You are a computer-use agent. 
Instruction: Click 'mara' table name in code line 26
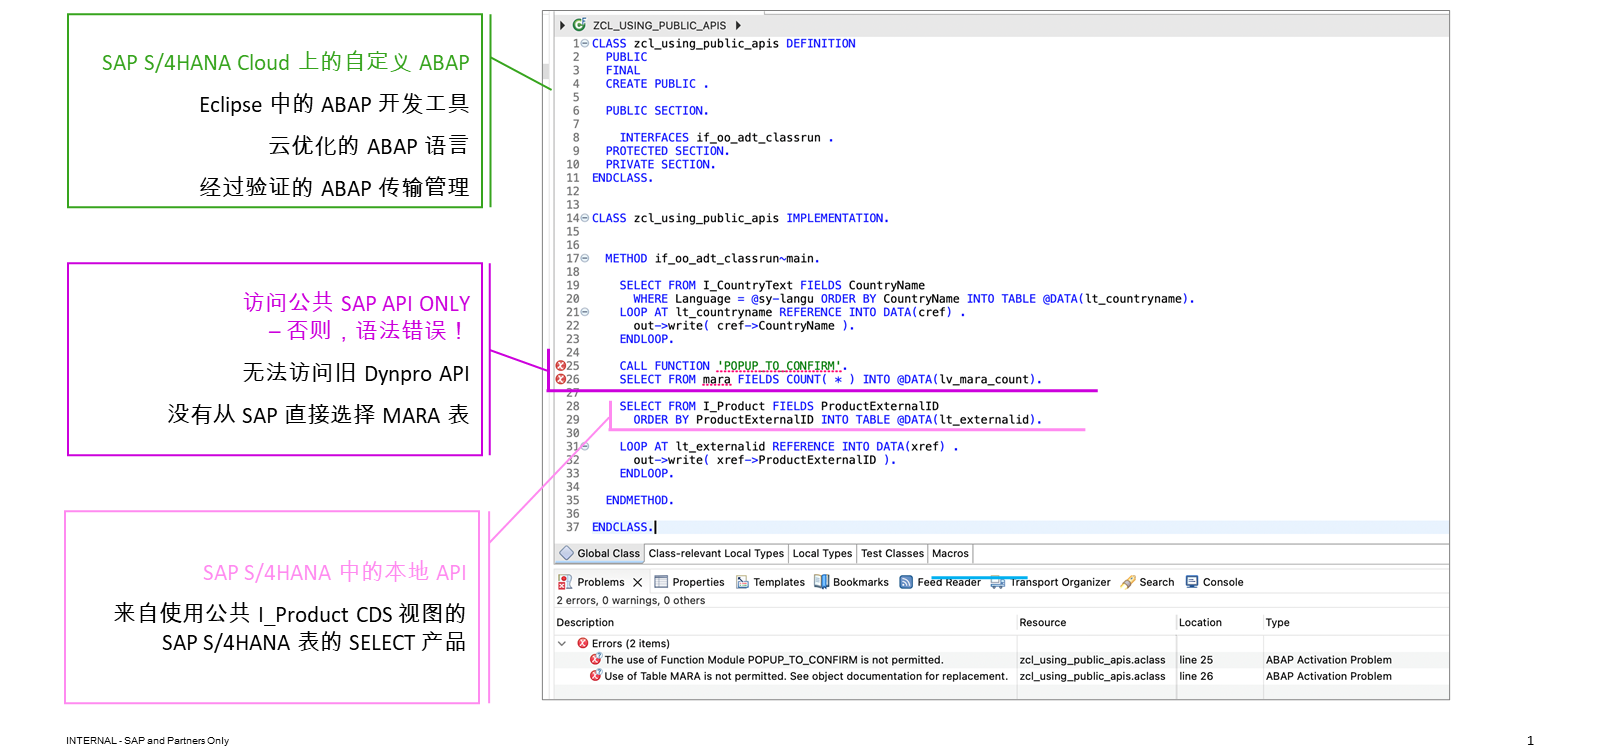716,380
